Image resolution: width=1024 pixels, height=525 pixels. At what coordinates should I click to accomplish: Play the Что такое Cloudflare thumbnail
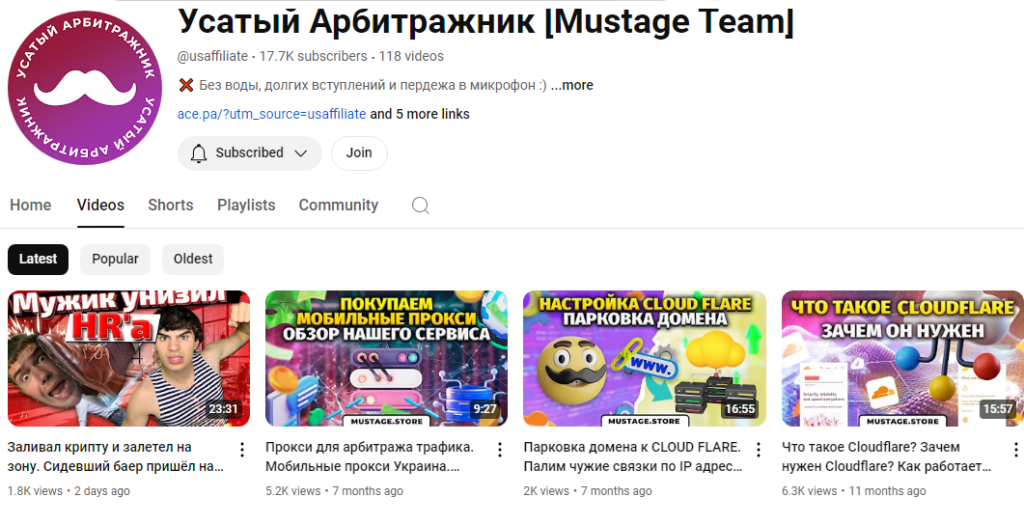pos(903,358)
